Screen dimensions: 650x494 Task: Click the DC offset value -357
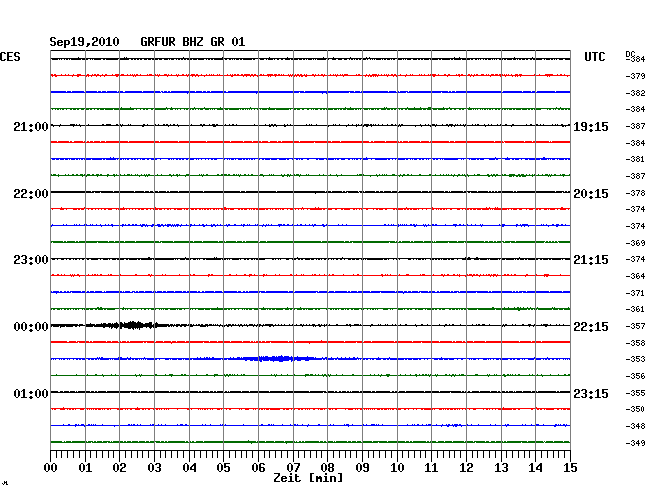635,326
